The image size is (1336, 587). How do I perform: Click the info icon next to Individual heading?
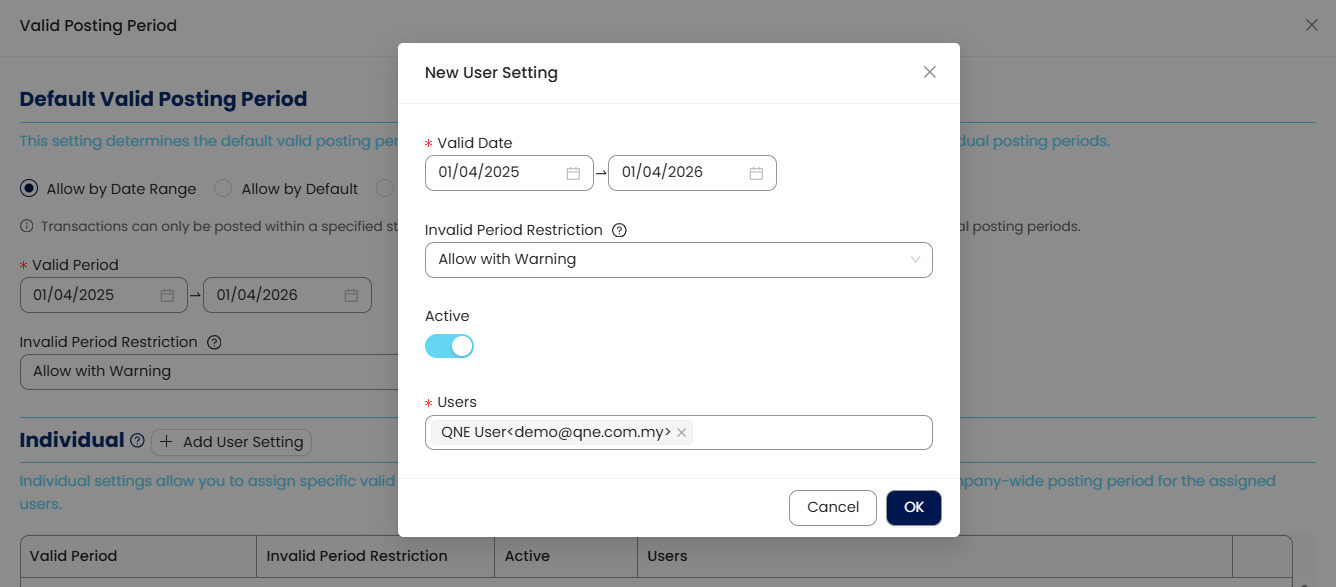click(137, 441)
